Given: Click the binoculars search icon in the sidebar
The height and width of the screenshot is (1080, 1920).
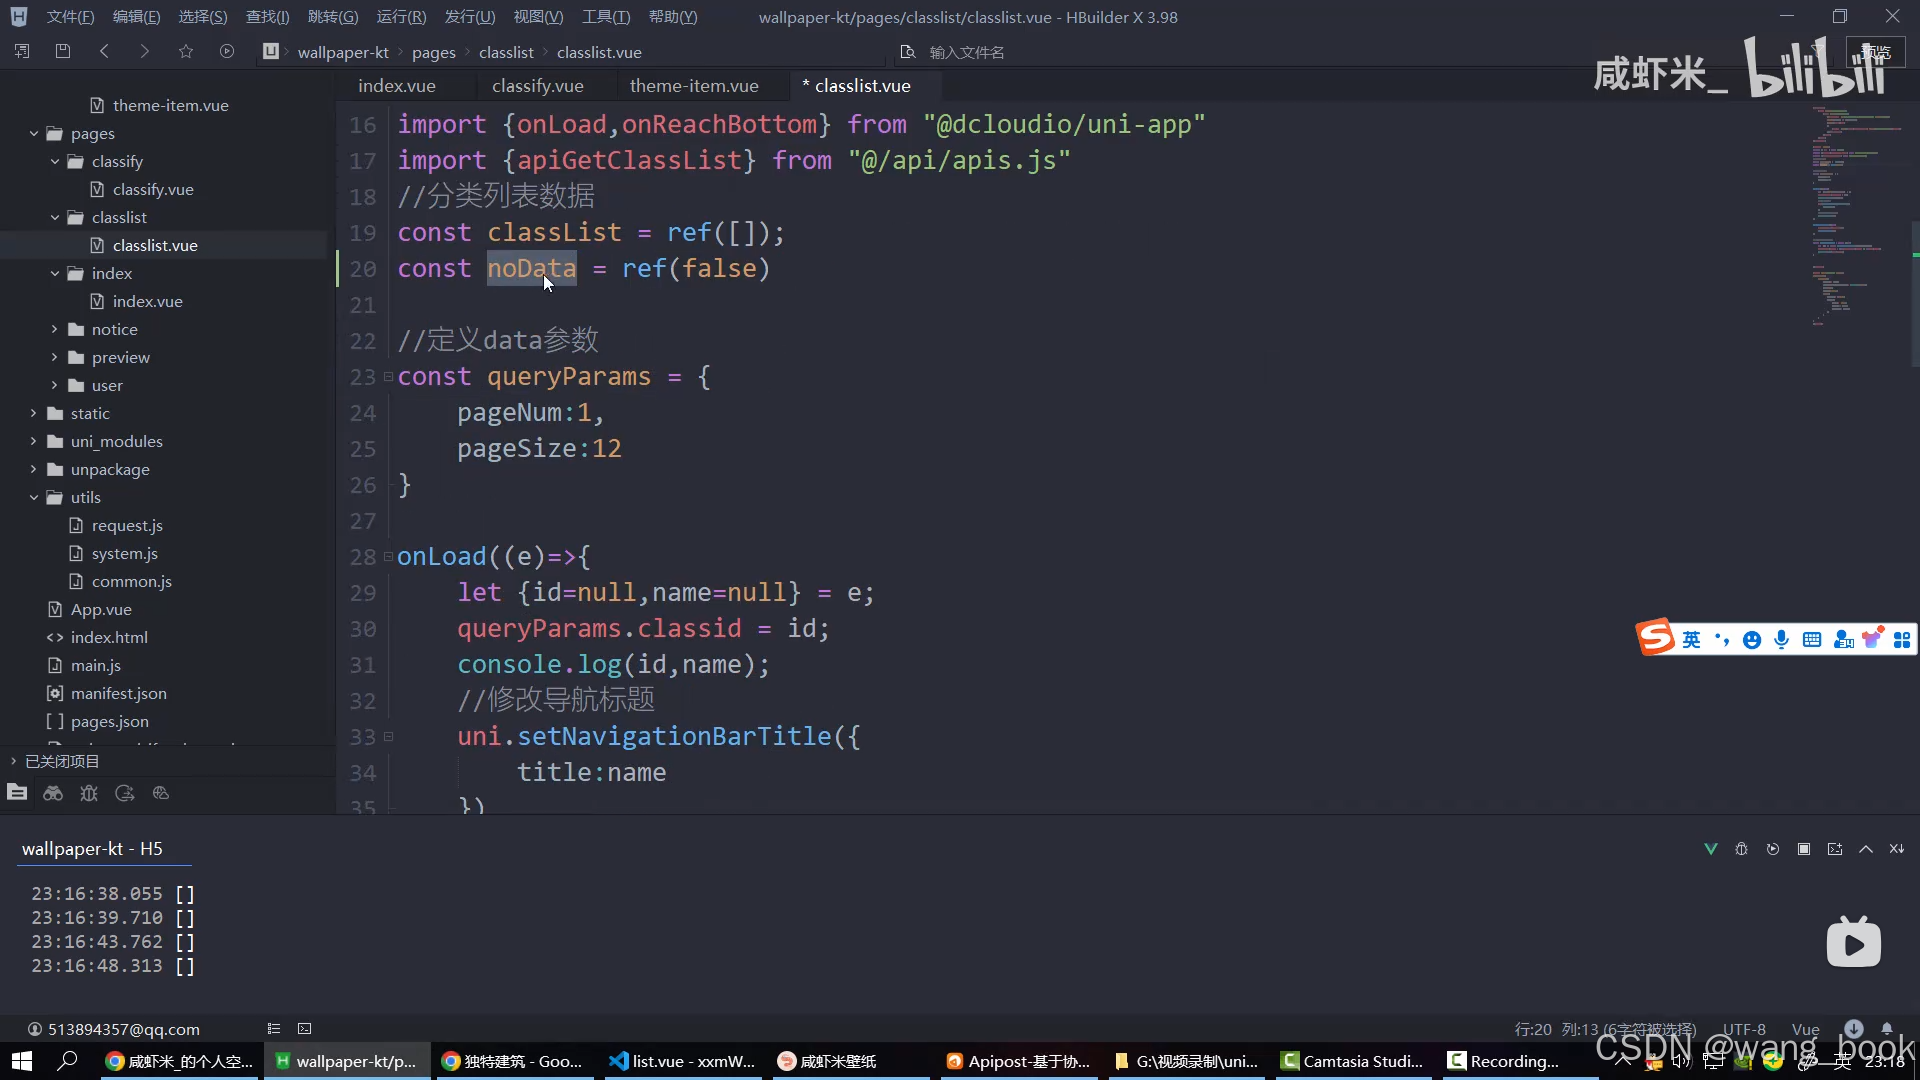Looking at the screenshot, I should tap(53, 793).
